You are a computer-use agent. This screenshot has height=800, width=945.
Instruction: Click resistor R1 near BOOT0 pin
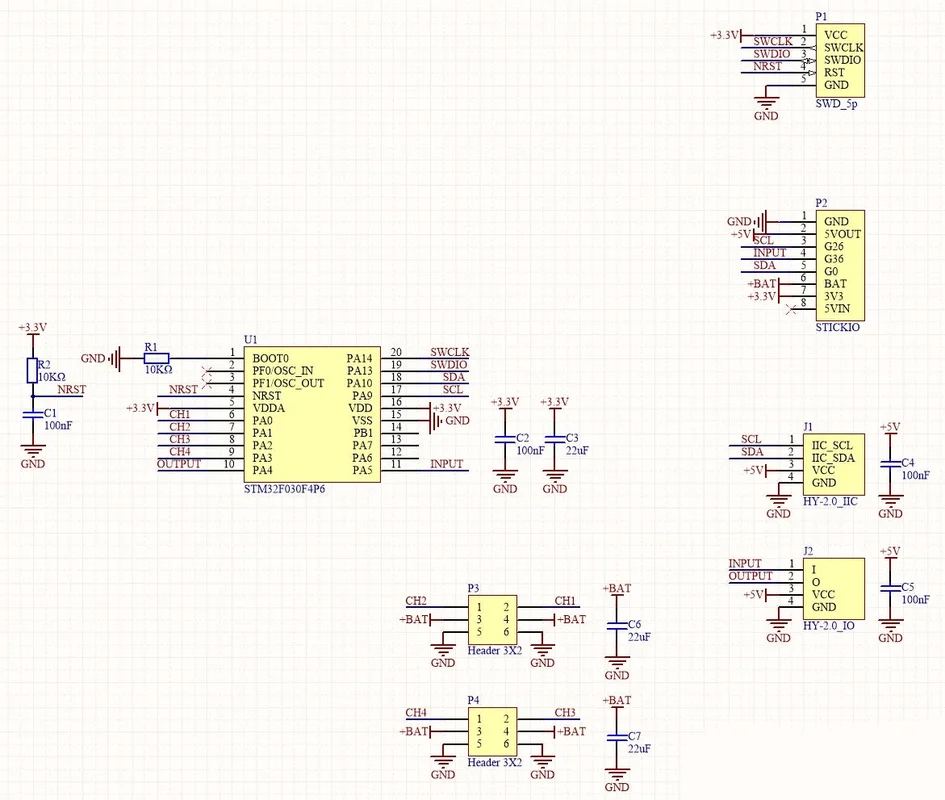click(157, 359)
